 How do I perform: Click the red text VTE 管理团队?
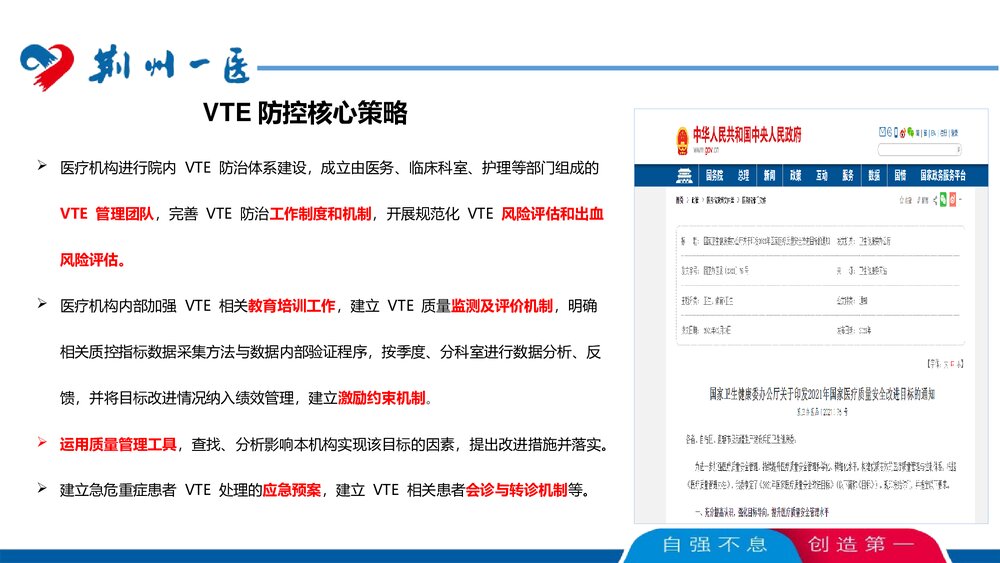107,214
